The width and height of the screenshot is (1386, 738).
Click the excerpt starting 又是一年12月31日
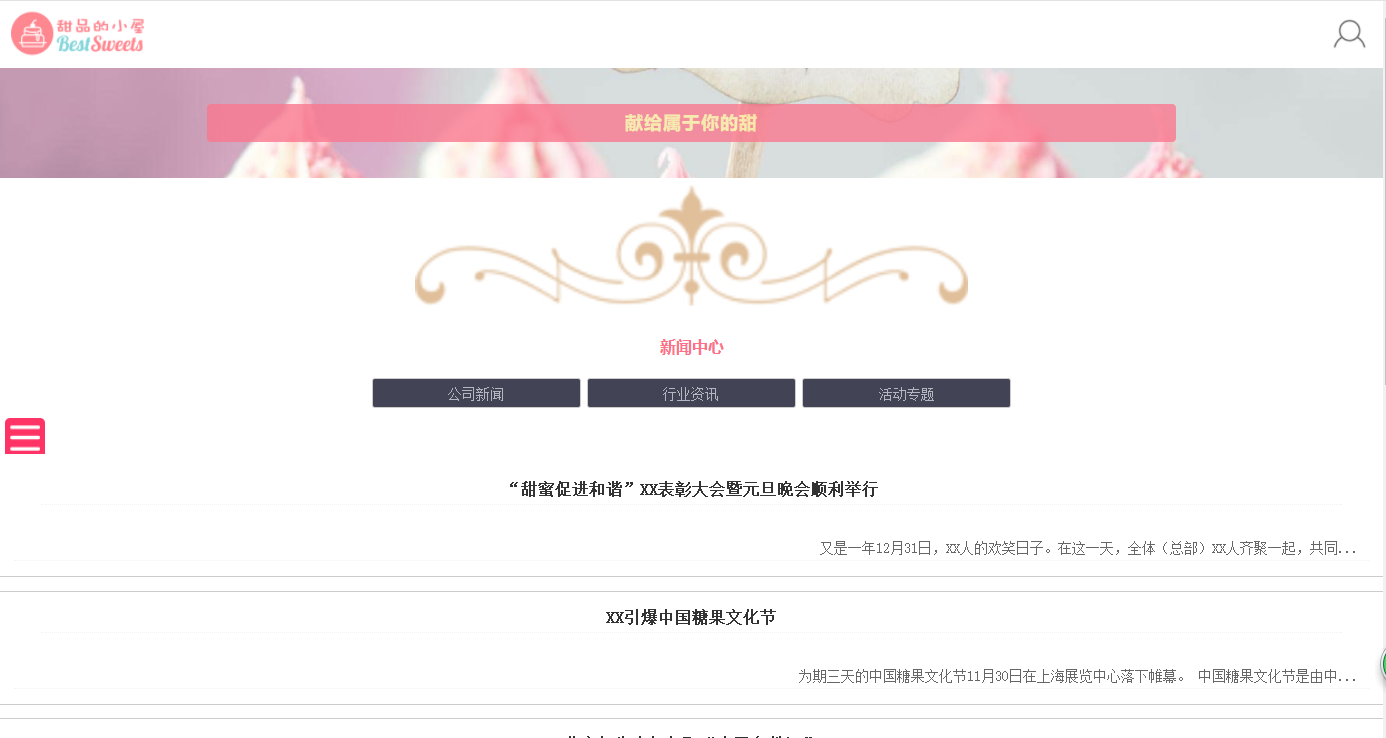click(1088, 548)
